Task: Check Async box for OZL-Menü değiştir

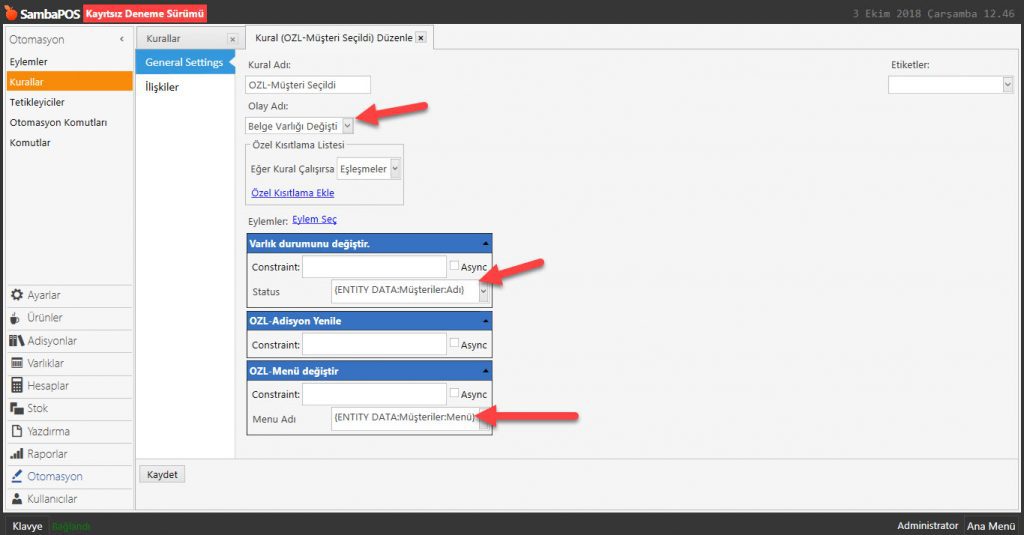Action: (455, 394)
